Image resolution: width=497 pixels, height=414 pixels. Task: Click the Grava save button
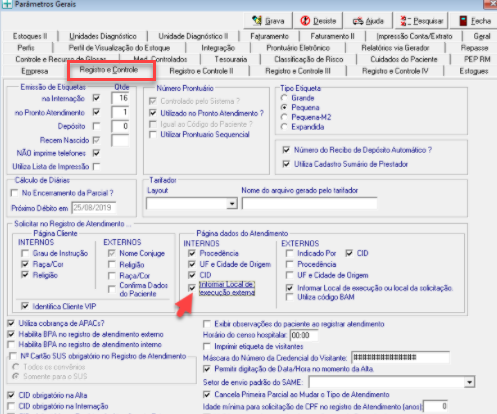(x=268, y=21)
